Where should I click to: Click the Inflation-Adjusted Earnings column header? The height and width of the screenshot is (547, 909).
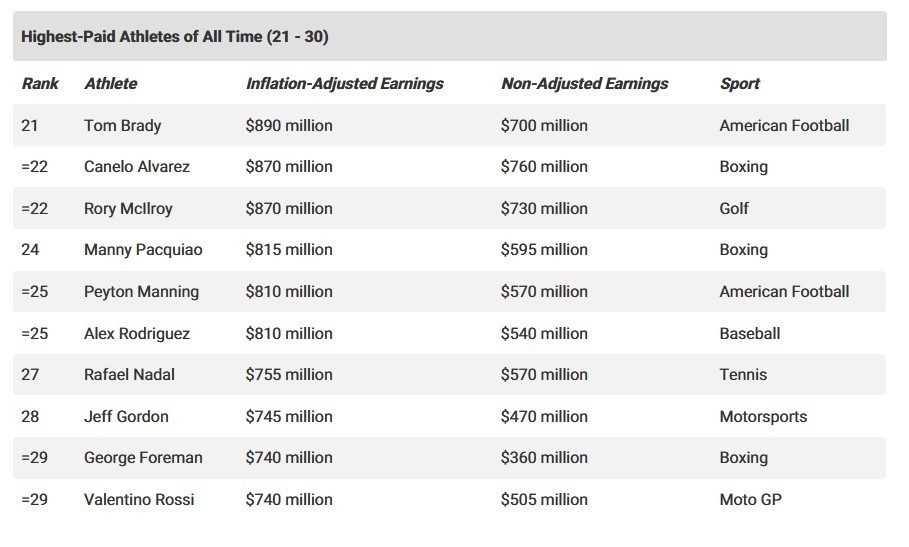pyautogui.click(x=344, y=84)
